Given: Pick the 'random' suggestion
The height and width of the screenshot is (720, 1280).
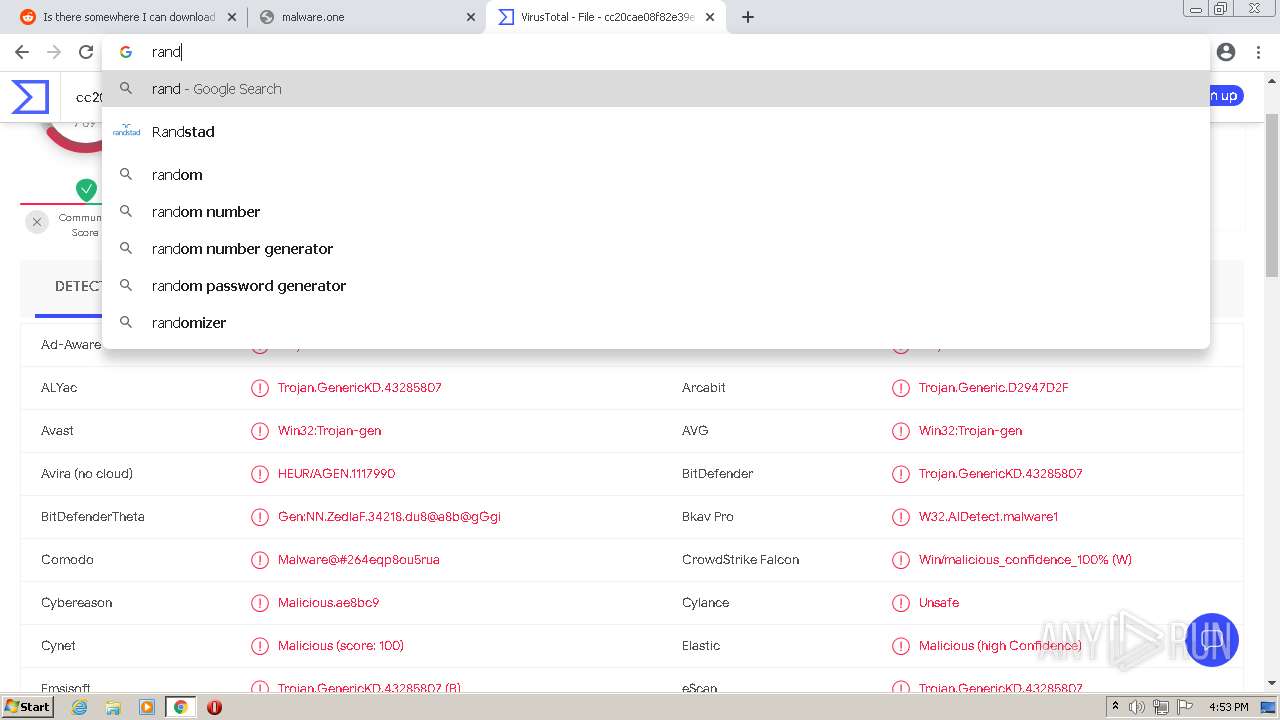Looking at the screenshot, I should (655, 175).
